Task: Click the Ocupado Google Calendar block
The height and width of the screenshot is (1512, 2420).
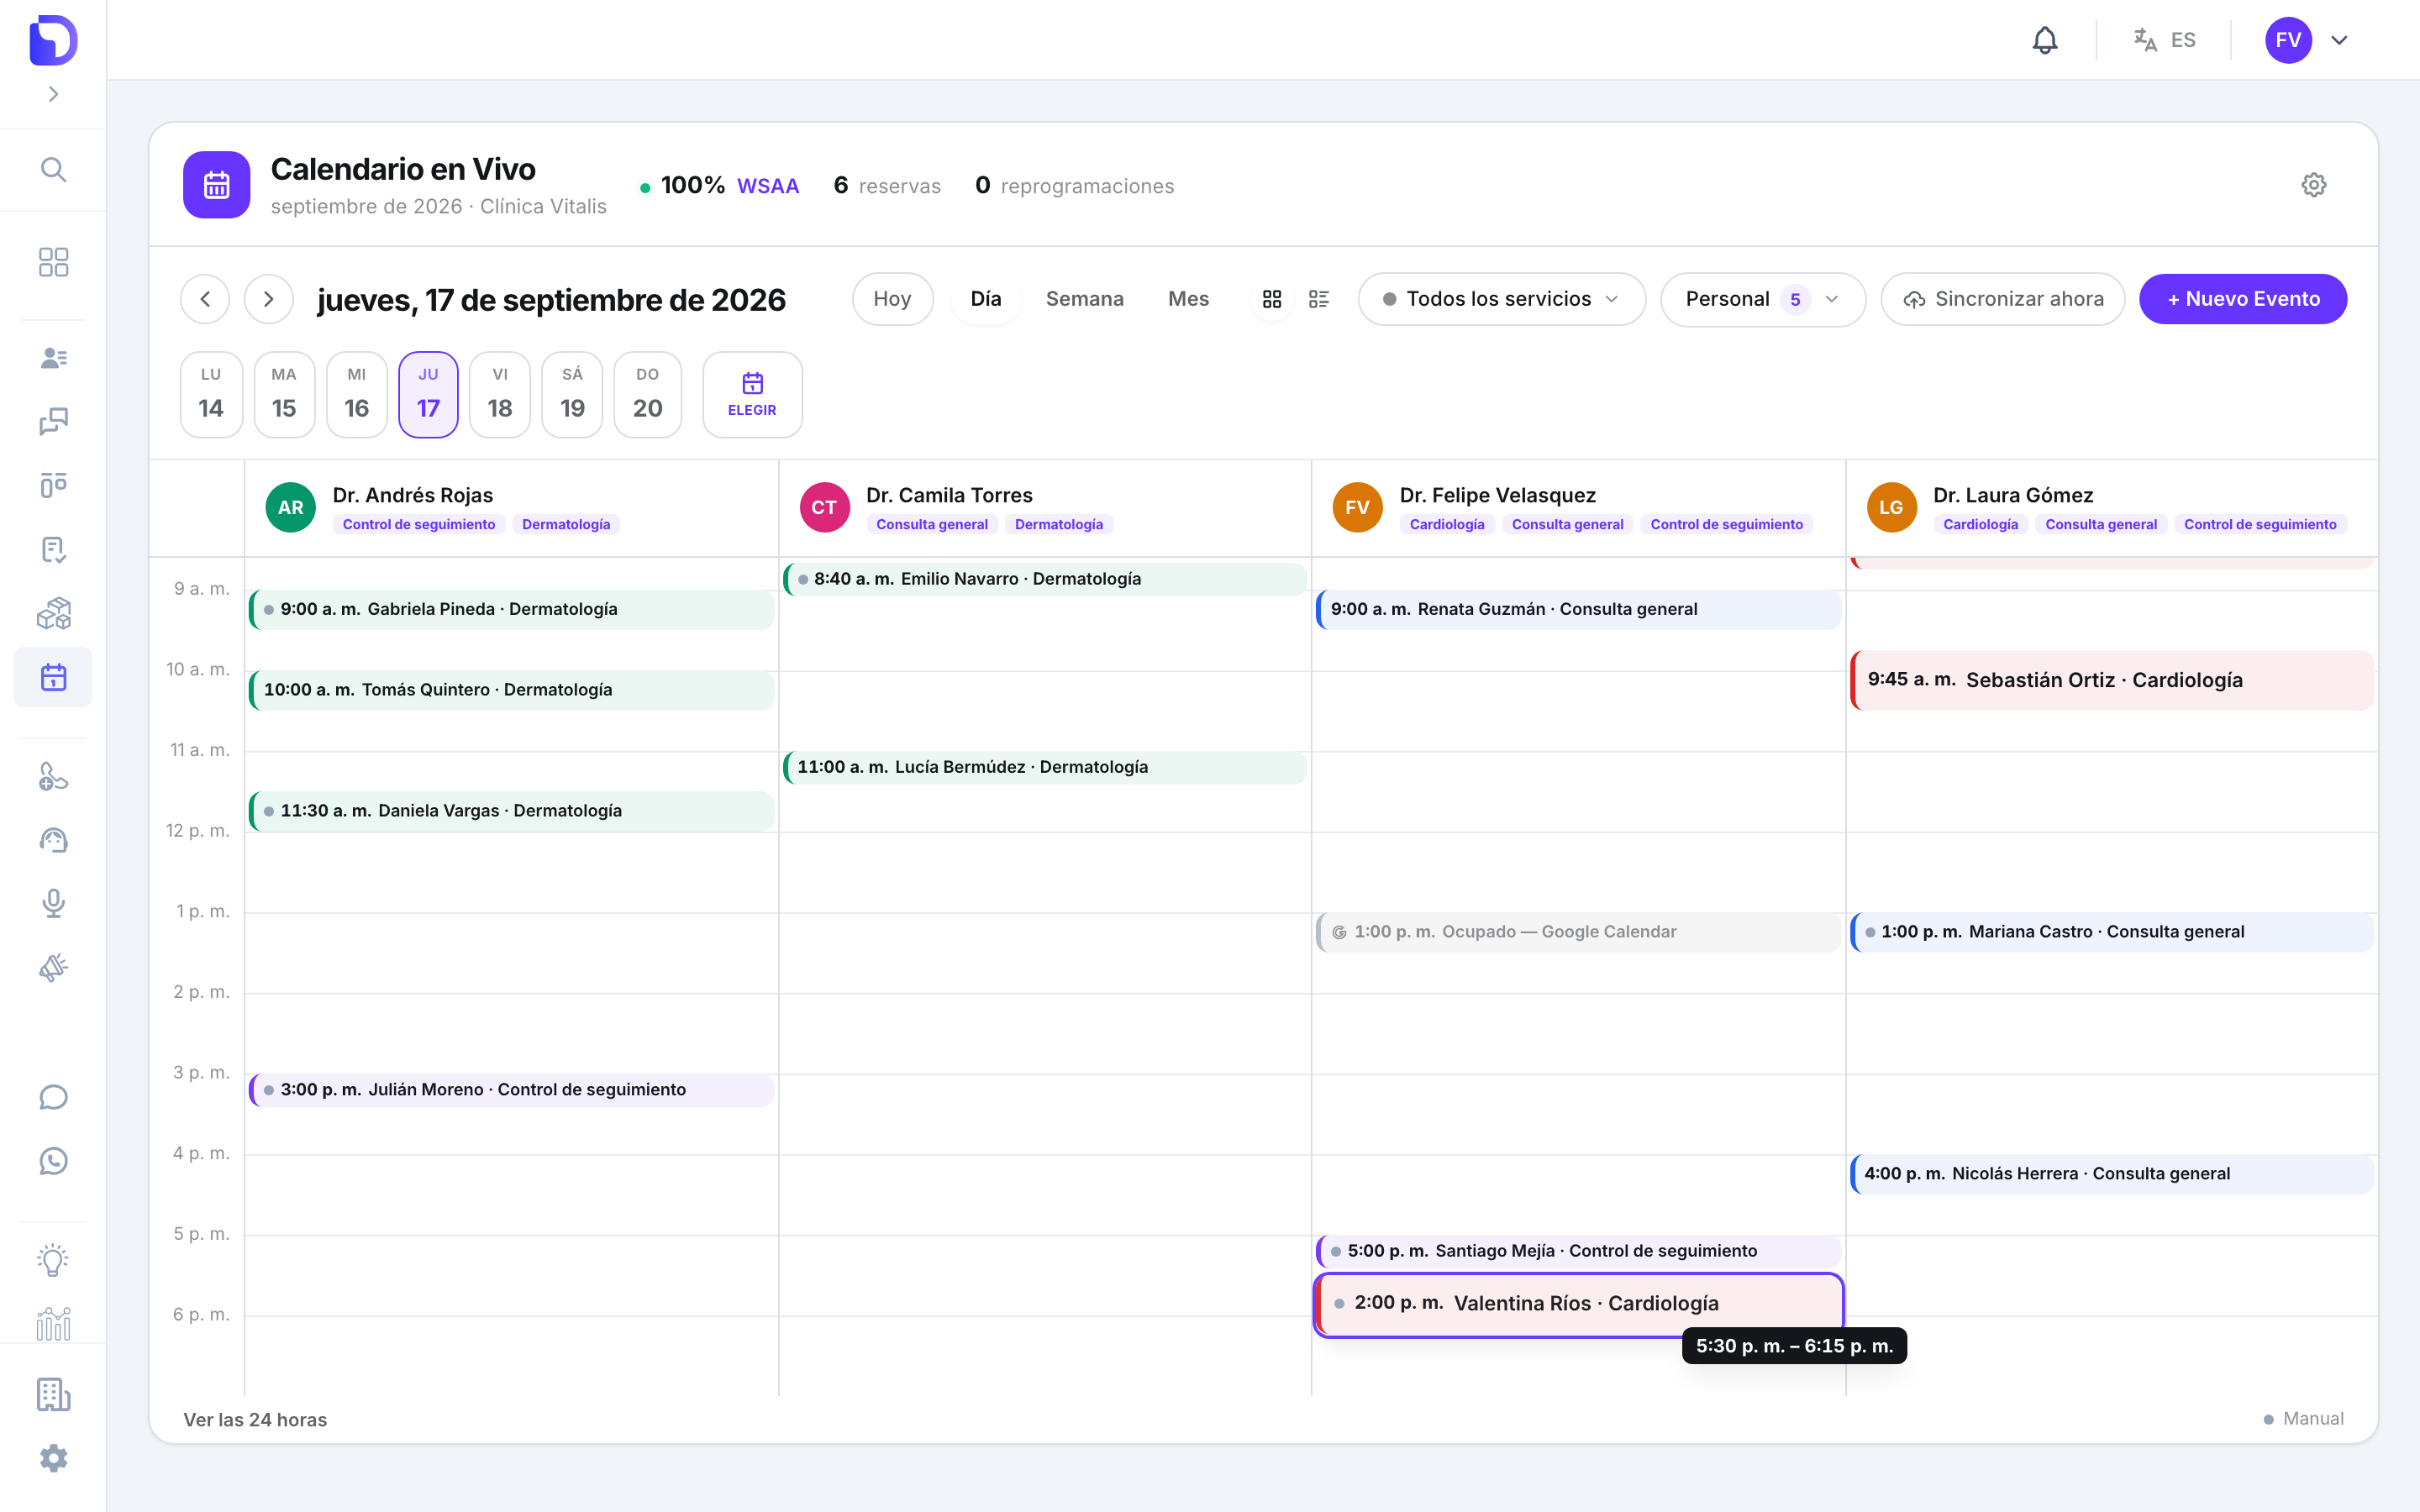Action: pyautogui.click(x=1579, y=932)
